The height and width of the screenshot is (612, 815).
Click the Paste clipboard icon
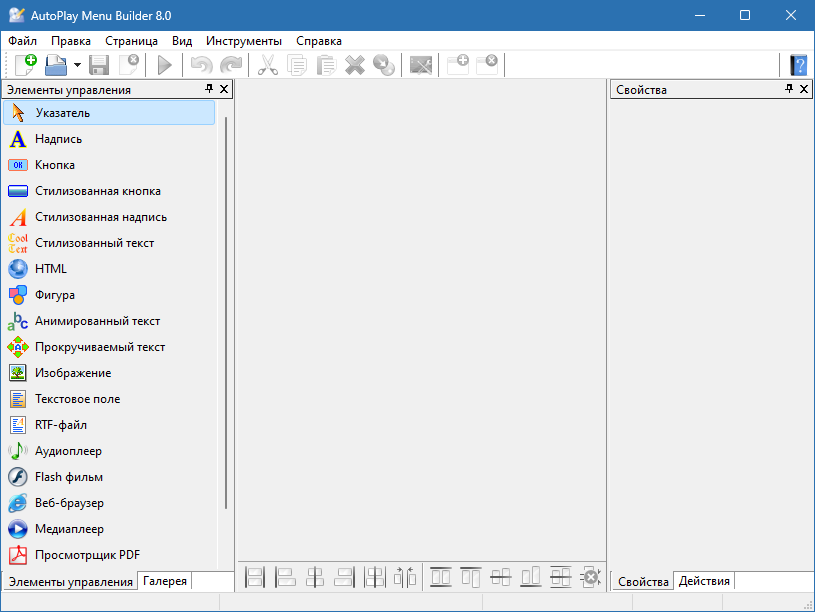click(x=326, y=65)
